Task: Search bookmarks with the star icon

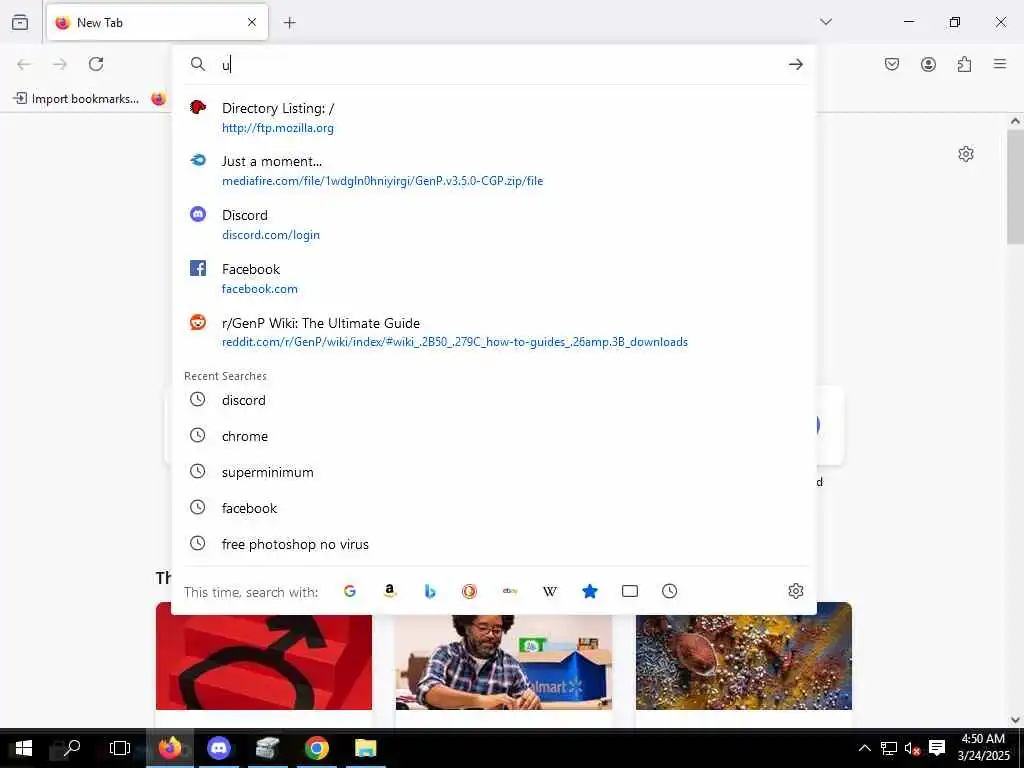Action: 590,591
